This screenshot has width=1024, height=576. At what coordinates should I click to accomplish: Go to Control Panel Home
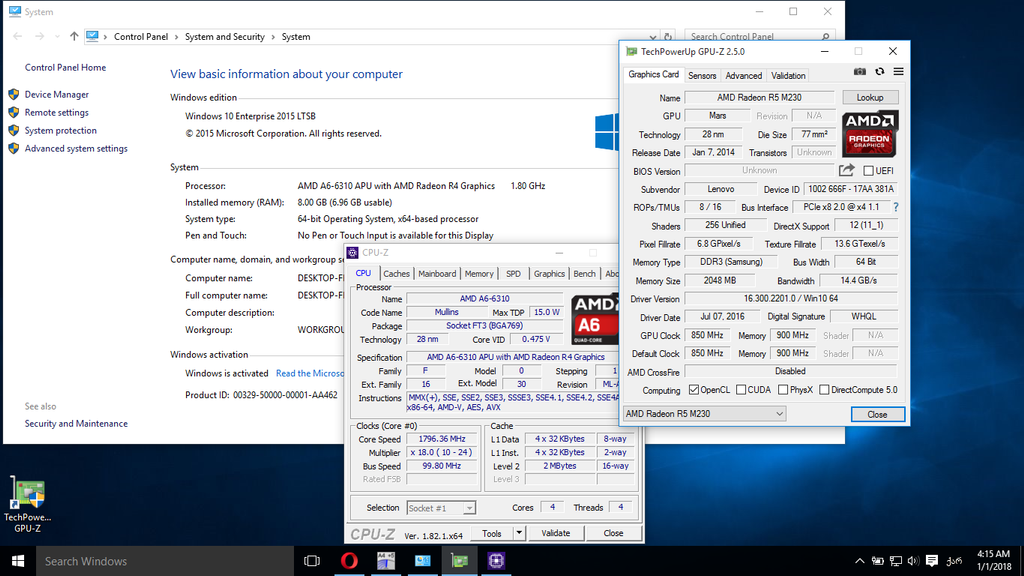click(65, 67)
